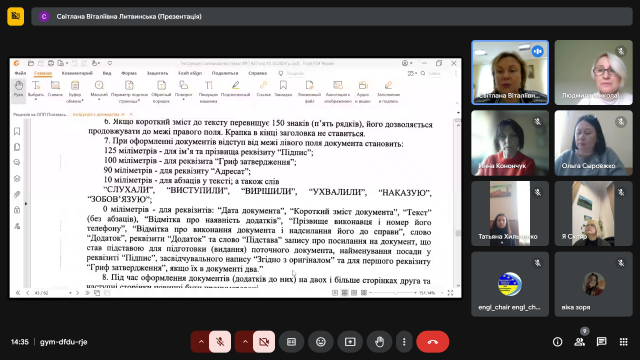The height and width of the screenshot is (360, 640).
Task: Select Ольга Сыровежко's video tile
Action: coord(593,143)
